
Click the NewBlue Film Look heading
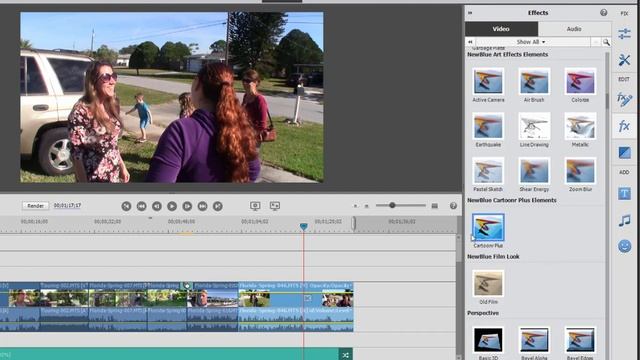coord(493,256)
